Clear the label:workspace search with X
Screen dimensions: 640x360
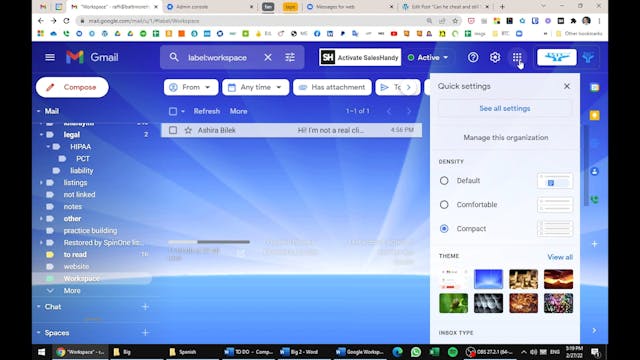click(268, 58)
